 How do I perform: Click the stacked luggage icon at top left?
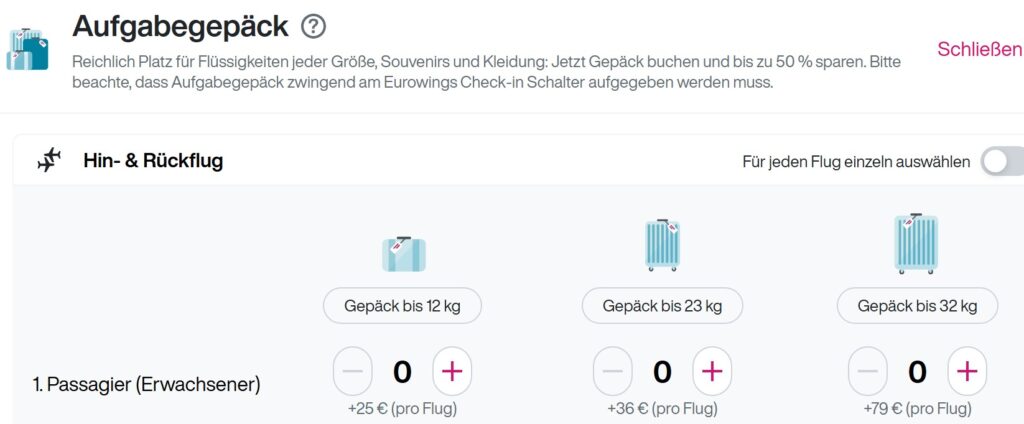[x=27, y=49]
